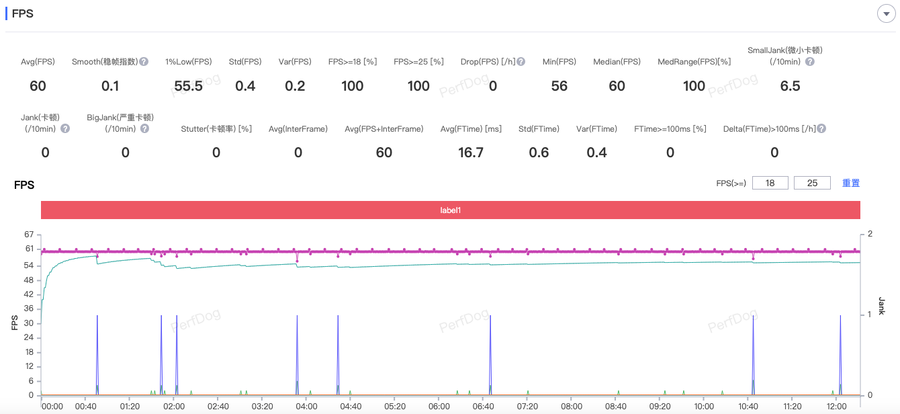Click the Avg(FPS) value 60
This screenshot has width=900, height=414.
click(x=38, y=86)
